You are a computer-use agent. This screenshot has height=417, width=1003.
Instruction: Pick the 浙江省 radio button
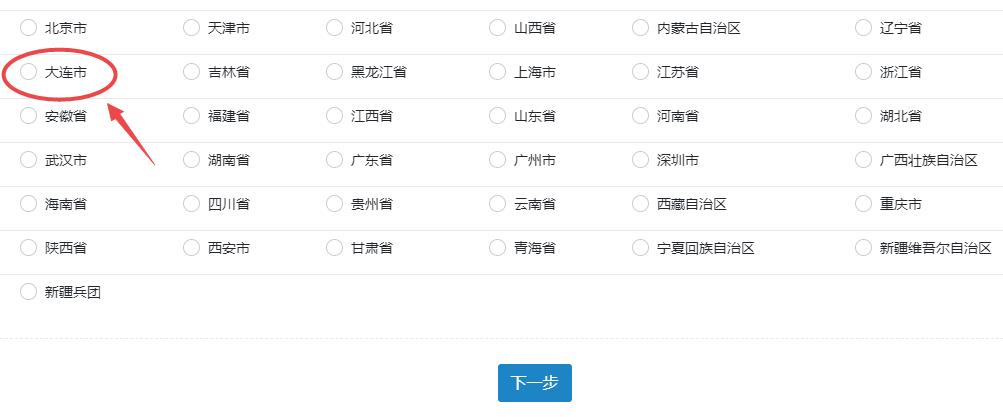click(863, 72)
